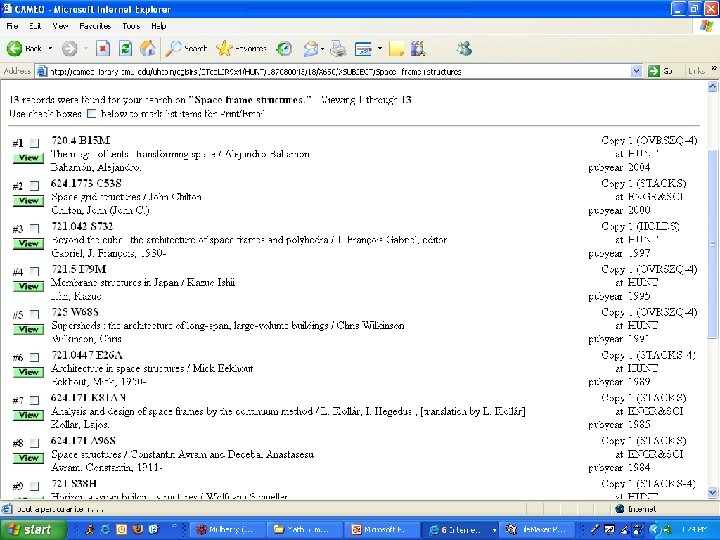Open the Help menu
The width and height of the screenshot is (720, 540).
[x=158, y=26]
